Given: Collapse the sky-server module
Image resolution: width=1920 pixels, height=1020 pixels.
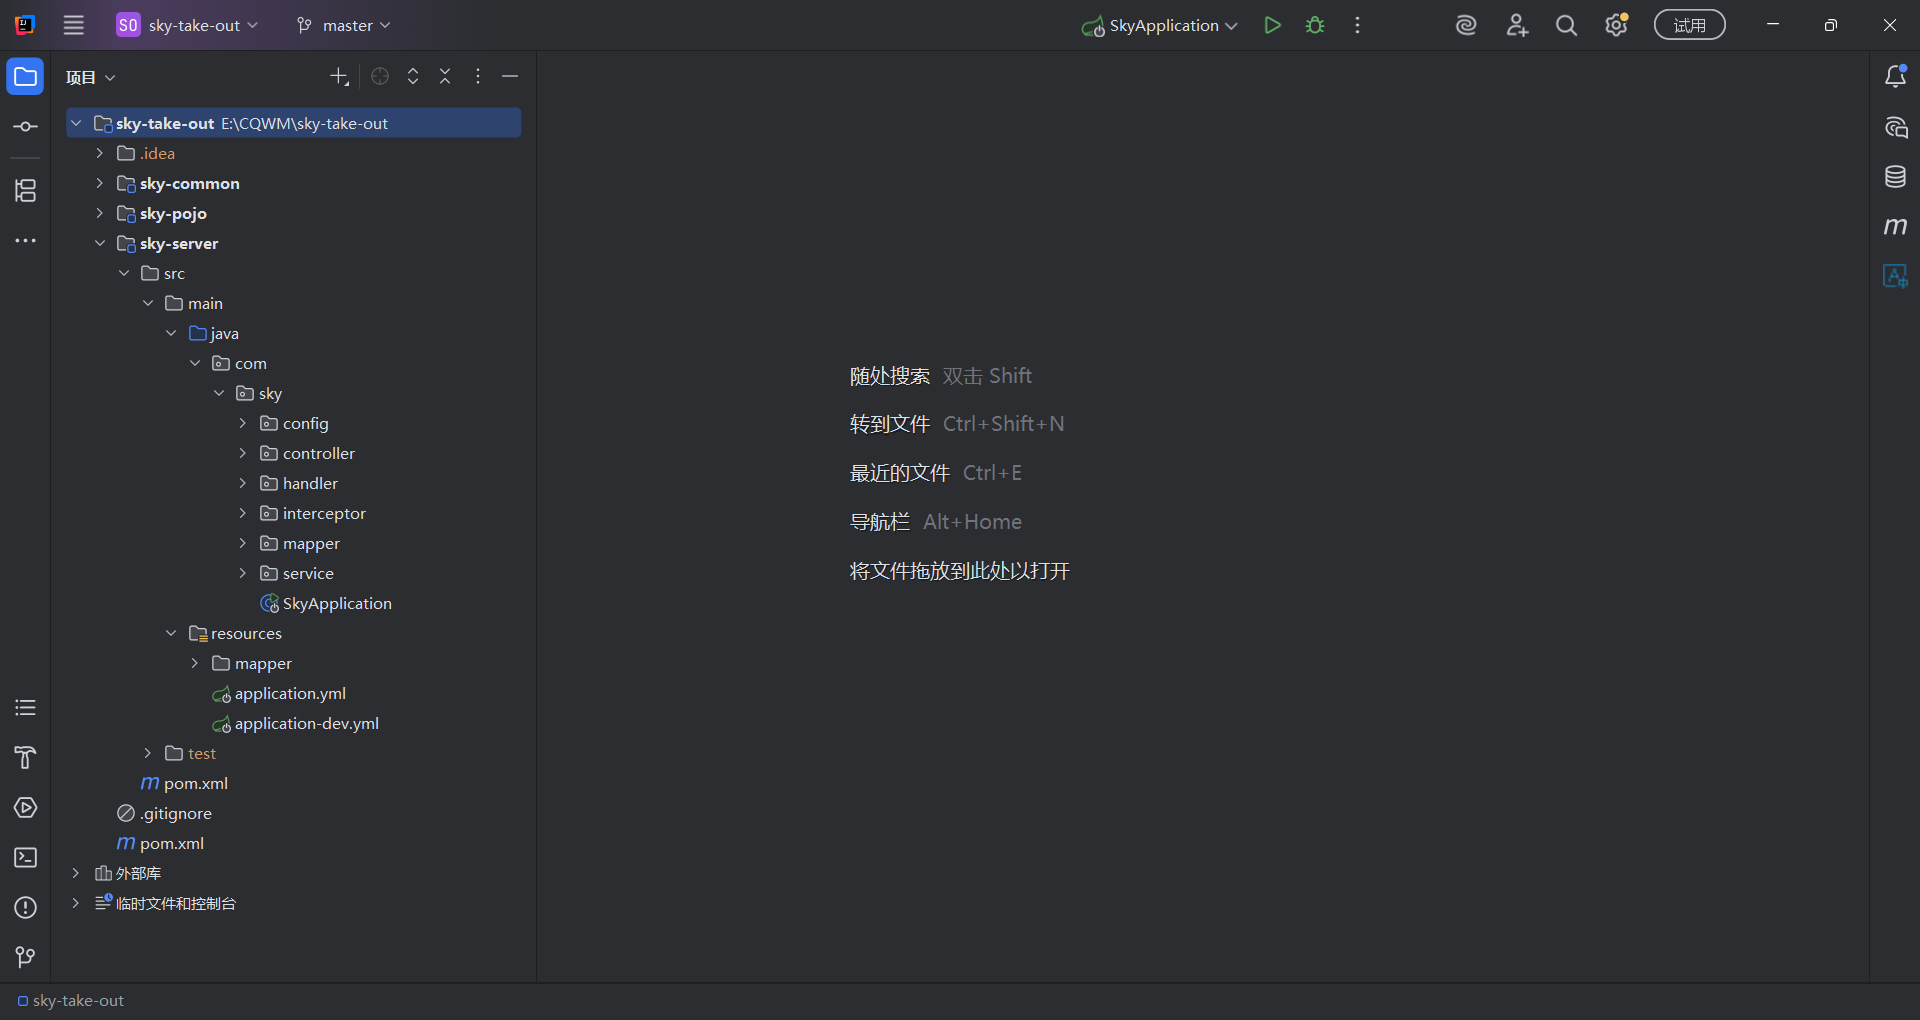Looking at the screenshot, I should tap(100, 244).
